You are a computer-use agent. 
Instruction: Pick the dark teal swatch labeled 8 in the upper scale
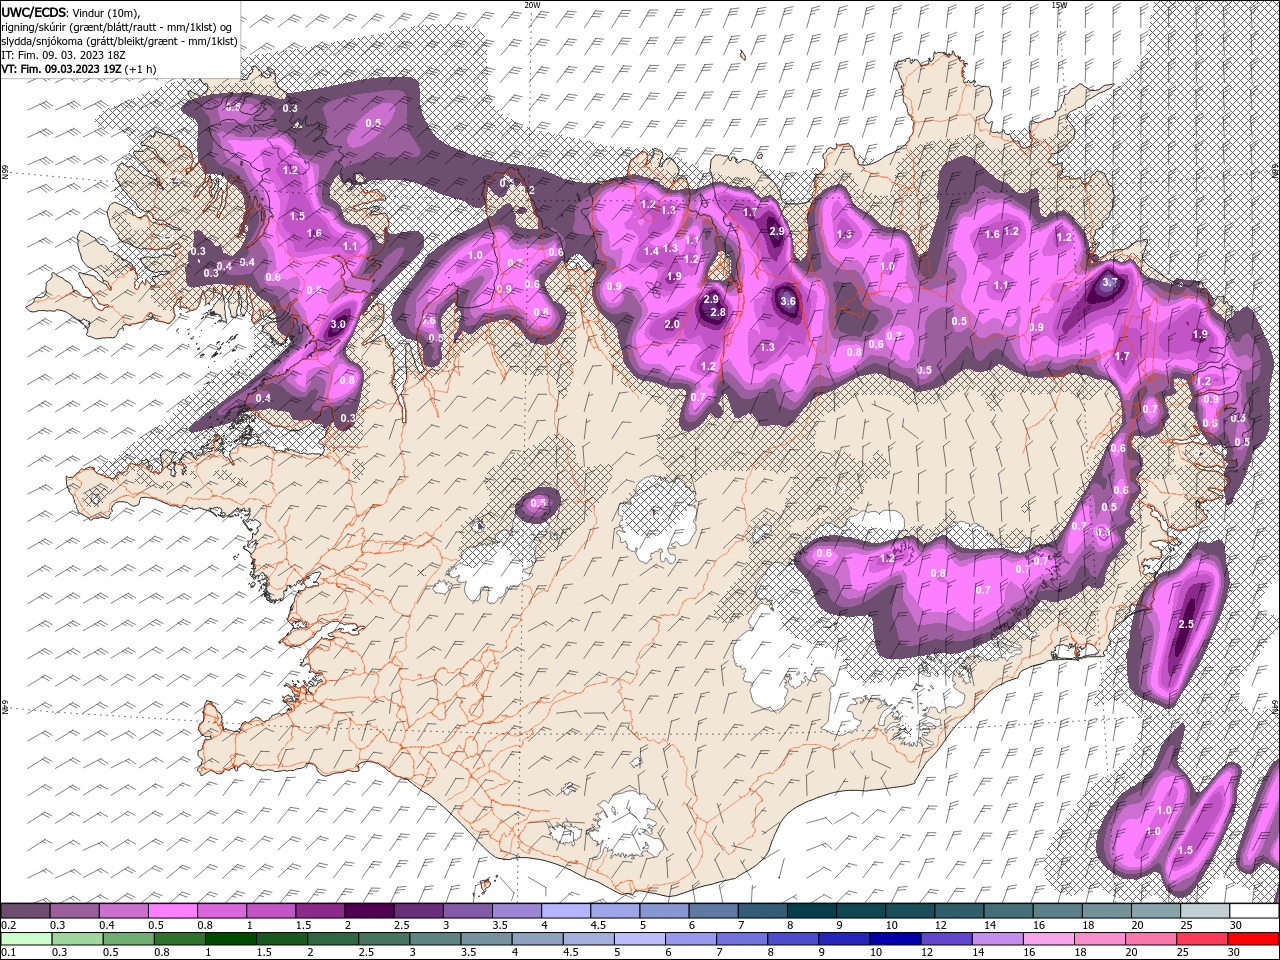811,911
